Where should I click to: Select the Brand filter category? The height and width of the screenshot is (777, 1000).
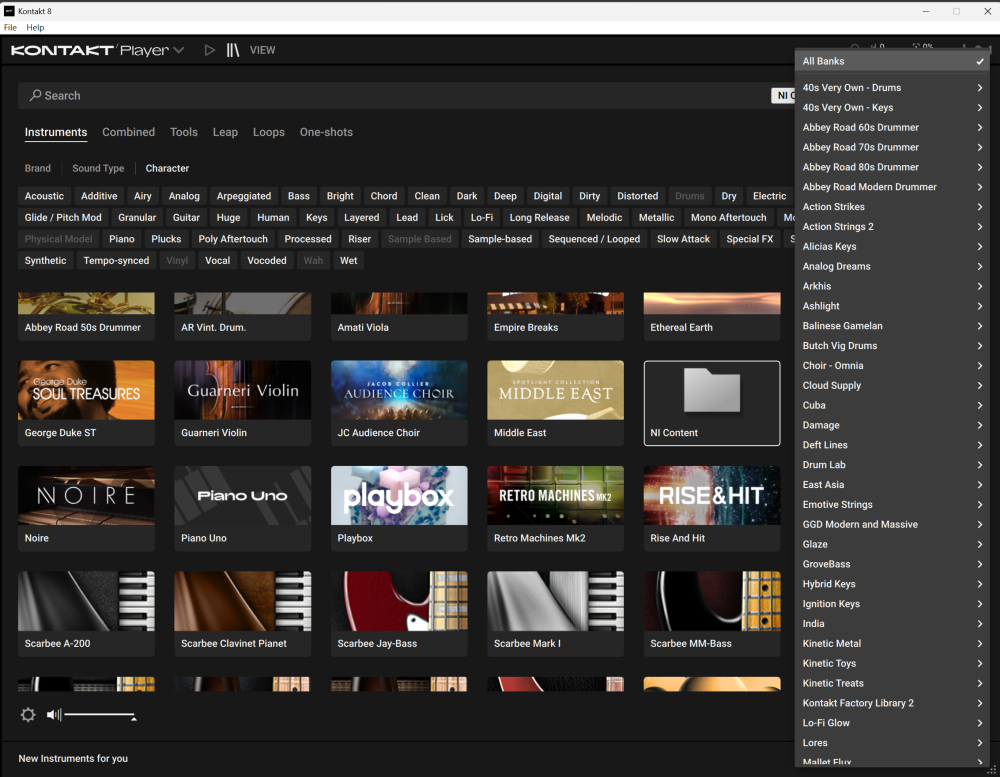tap(38, 168)
